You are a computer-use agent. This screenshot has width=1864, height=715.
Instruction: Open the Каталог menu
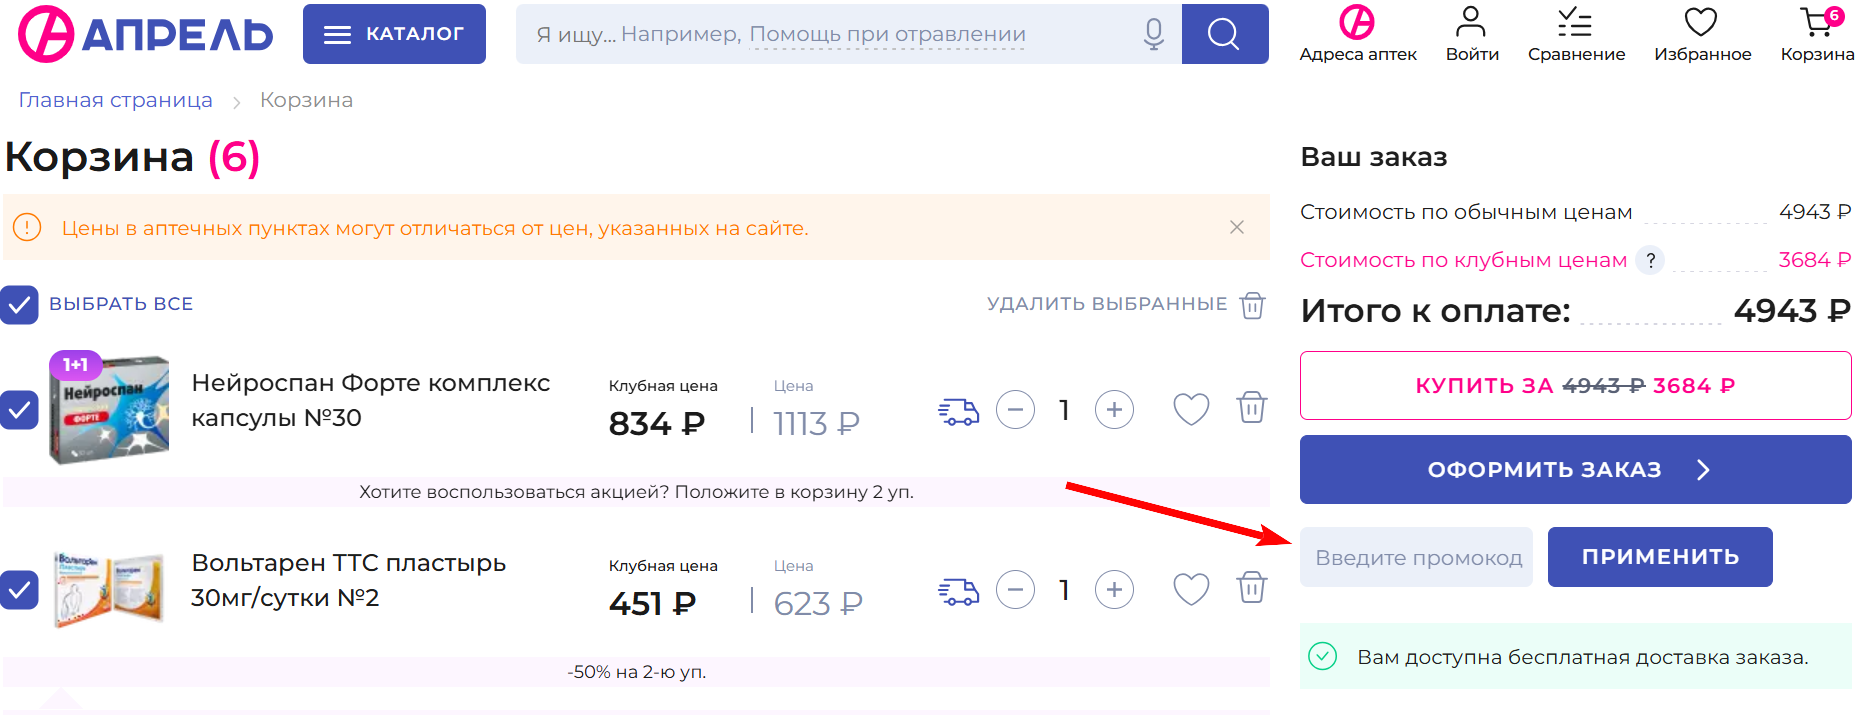[x=394, y=34]
